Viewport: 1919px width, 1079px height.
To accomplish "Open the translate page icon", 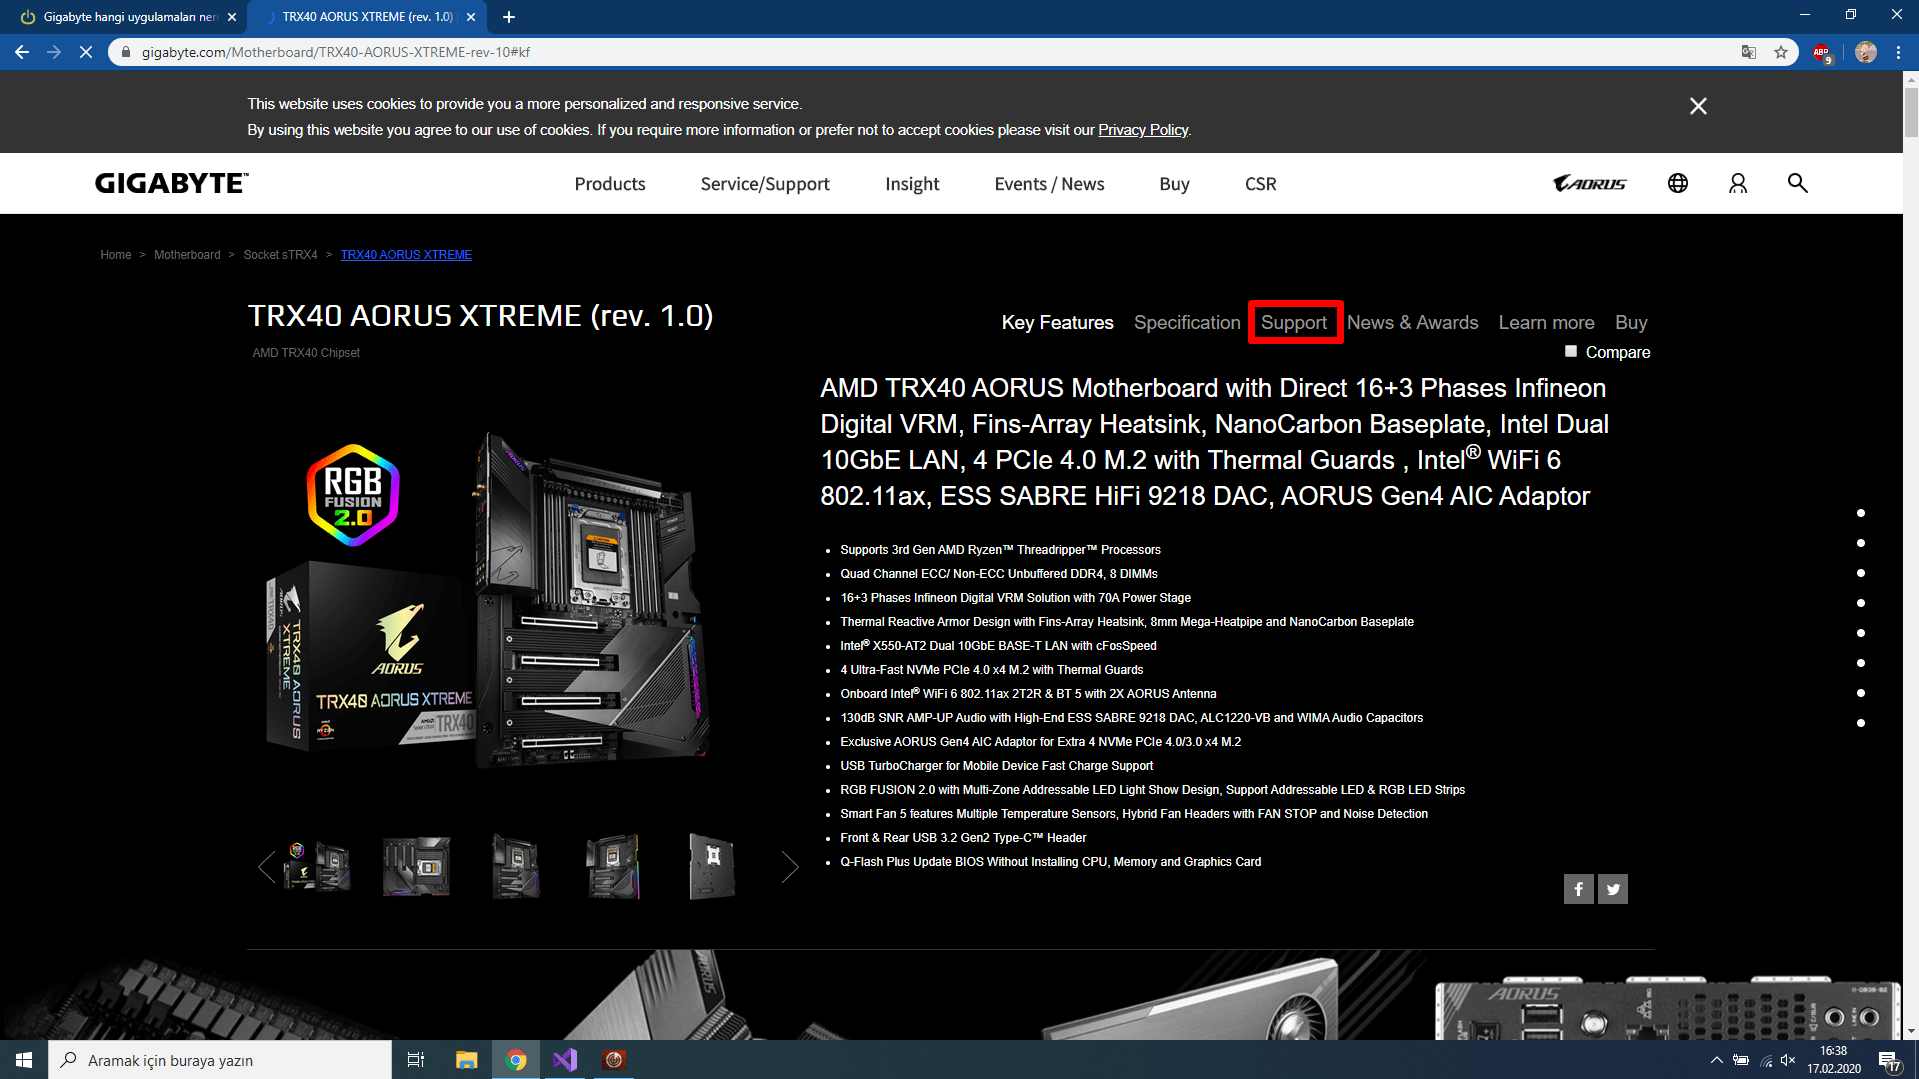I will (x=1749, y=52).
